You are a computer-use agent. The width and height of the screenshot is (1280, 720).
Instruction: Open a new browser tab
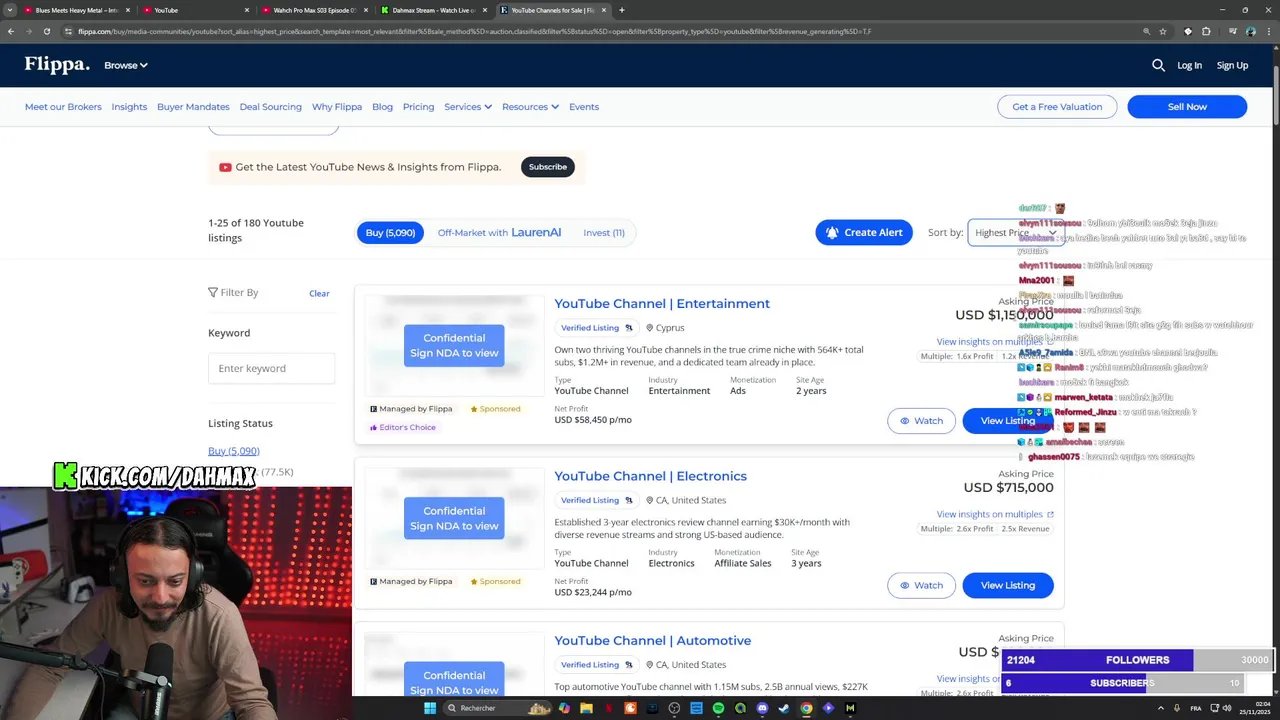[x=622, y=10]
